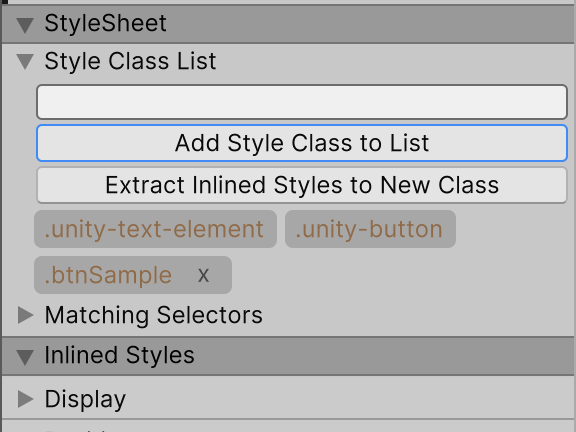Select the .btnSample class pill label
The image size is (576, 432).
(x=108, y=275)
